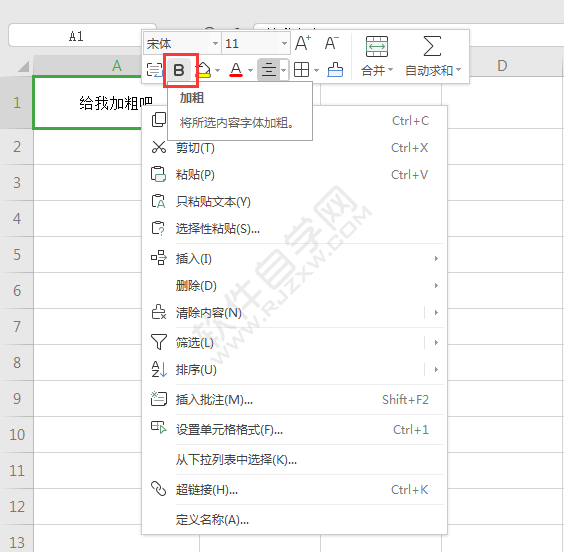The height and width of the screenshot is (552, 564).
Task: Expand the 合并 merge dropdown arrow
Action: [x=391, y=70]
